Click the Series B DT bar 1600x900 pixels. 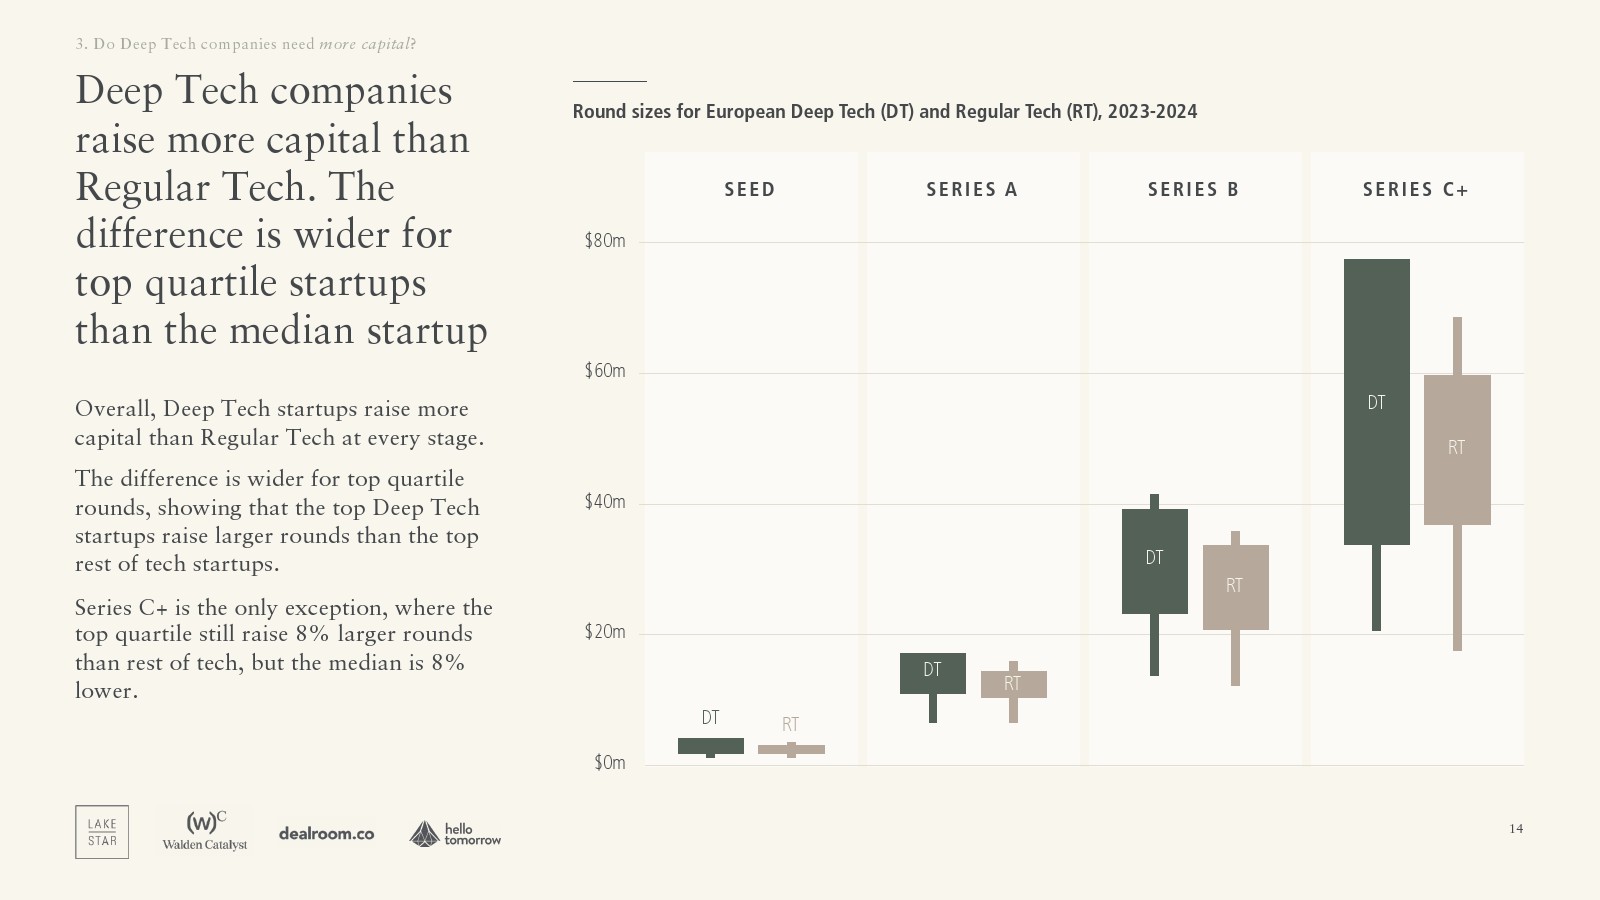click(1154, 560)
